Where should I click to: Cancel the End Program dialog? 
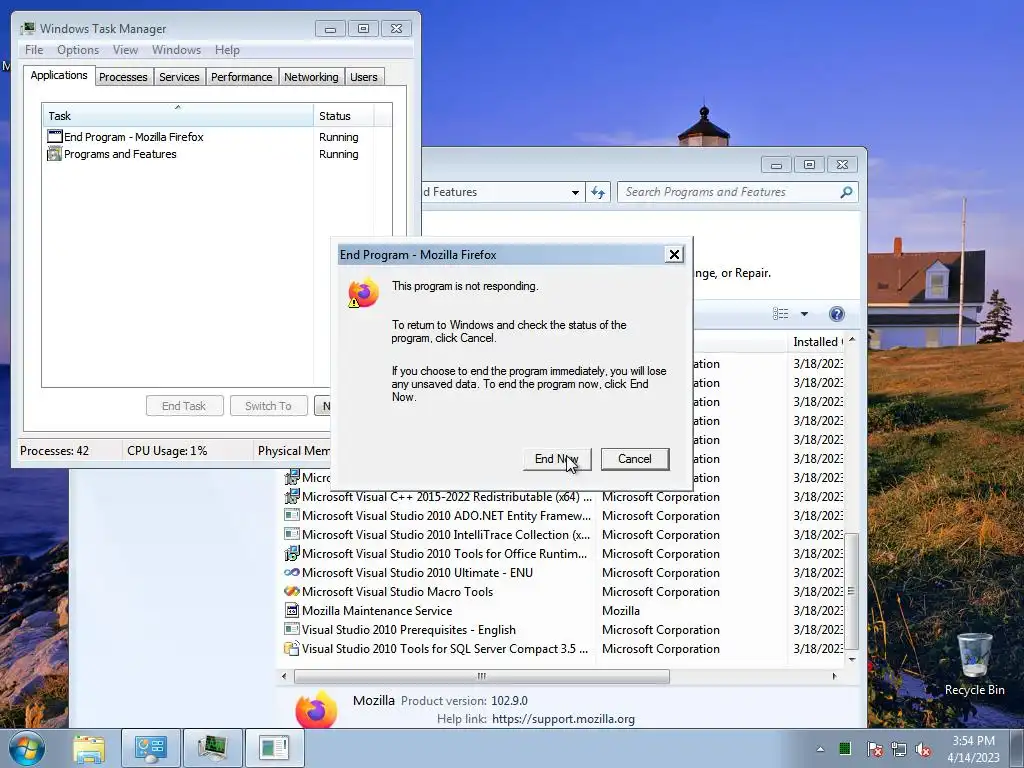(635, 459)
